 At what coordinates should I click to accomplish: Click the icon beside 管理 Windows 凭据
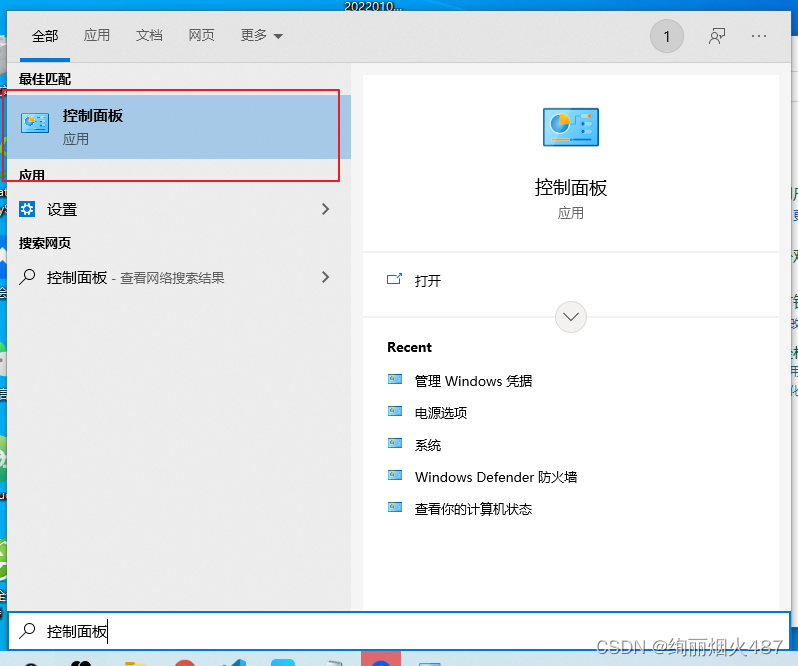pyautogui.click(x=395, y=379)
